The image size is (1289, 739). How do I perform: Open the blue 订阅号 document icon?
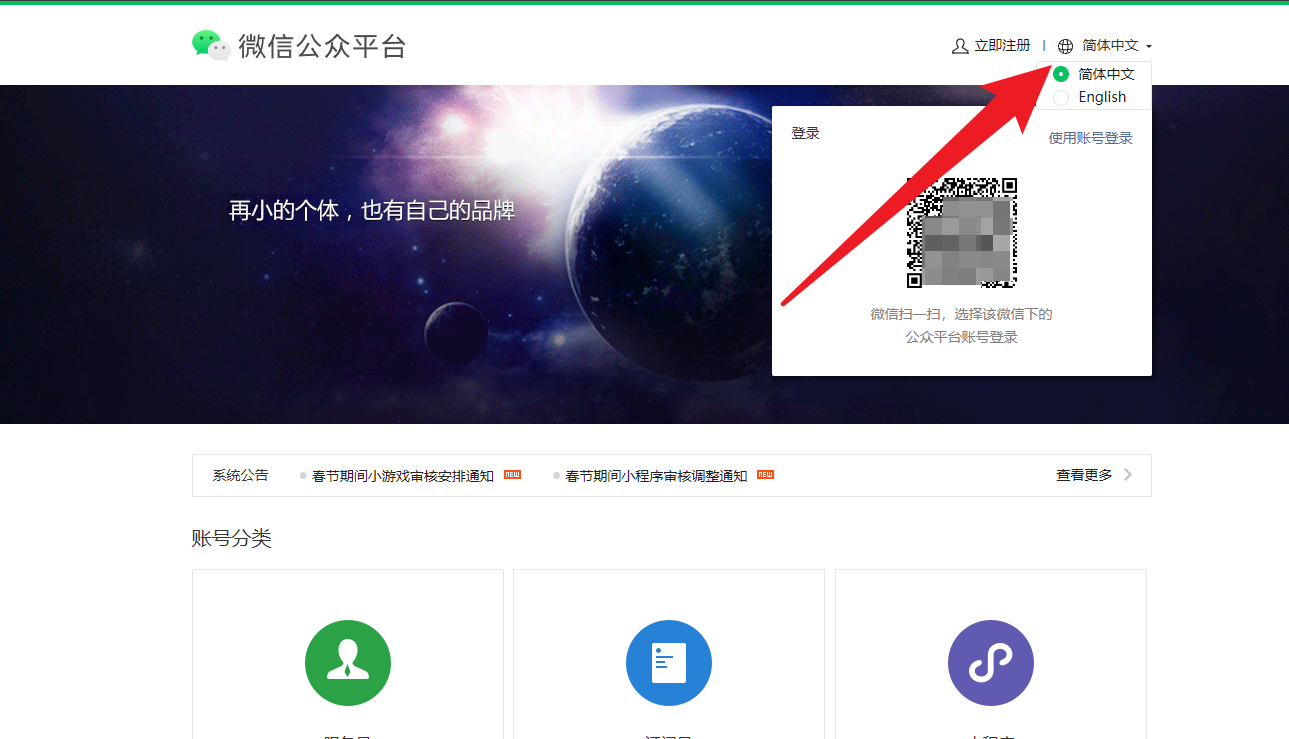[669, 663]
